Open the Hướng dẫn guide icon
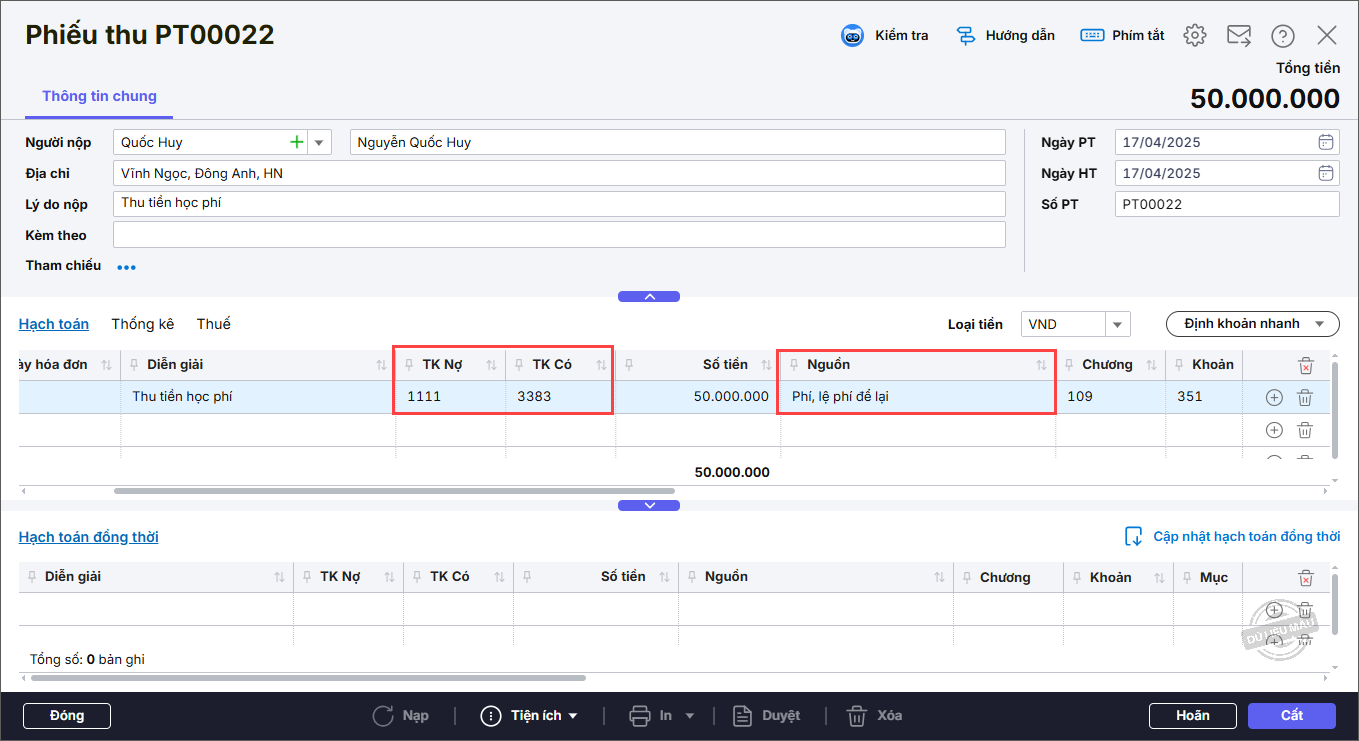 pos(966,36)
